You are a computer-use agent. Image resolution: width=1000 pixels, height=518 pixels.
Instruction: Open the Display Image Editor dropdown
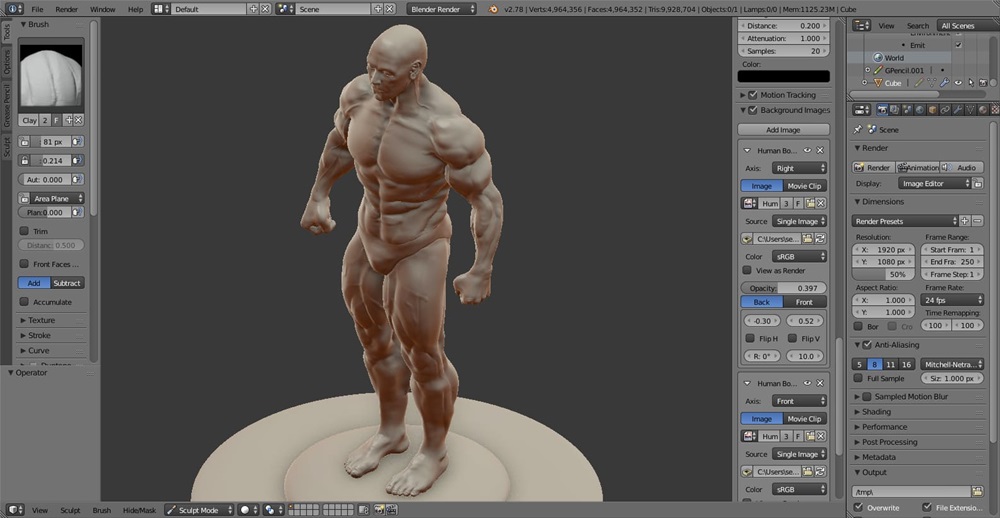(935, 183)
